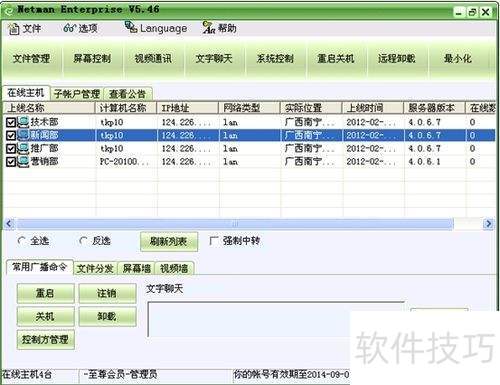Enable the 强制中转 checkbox

[213, 241]
